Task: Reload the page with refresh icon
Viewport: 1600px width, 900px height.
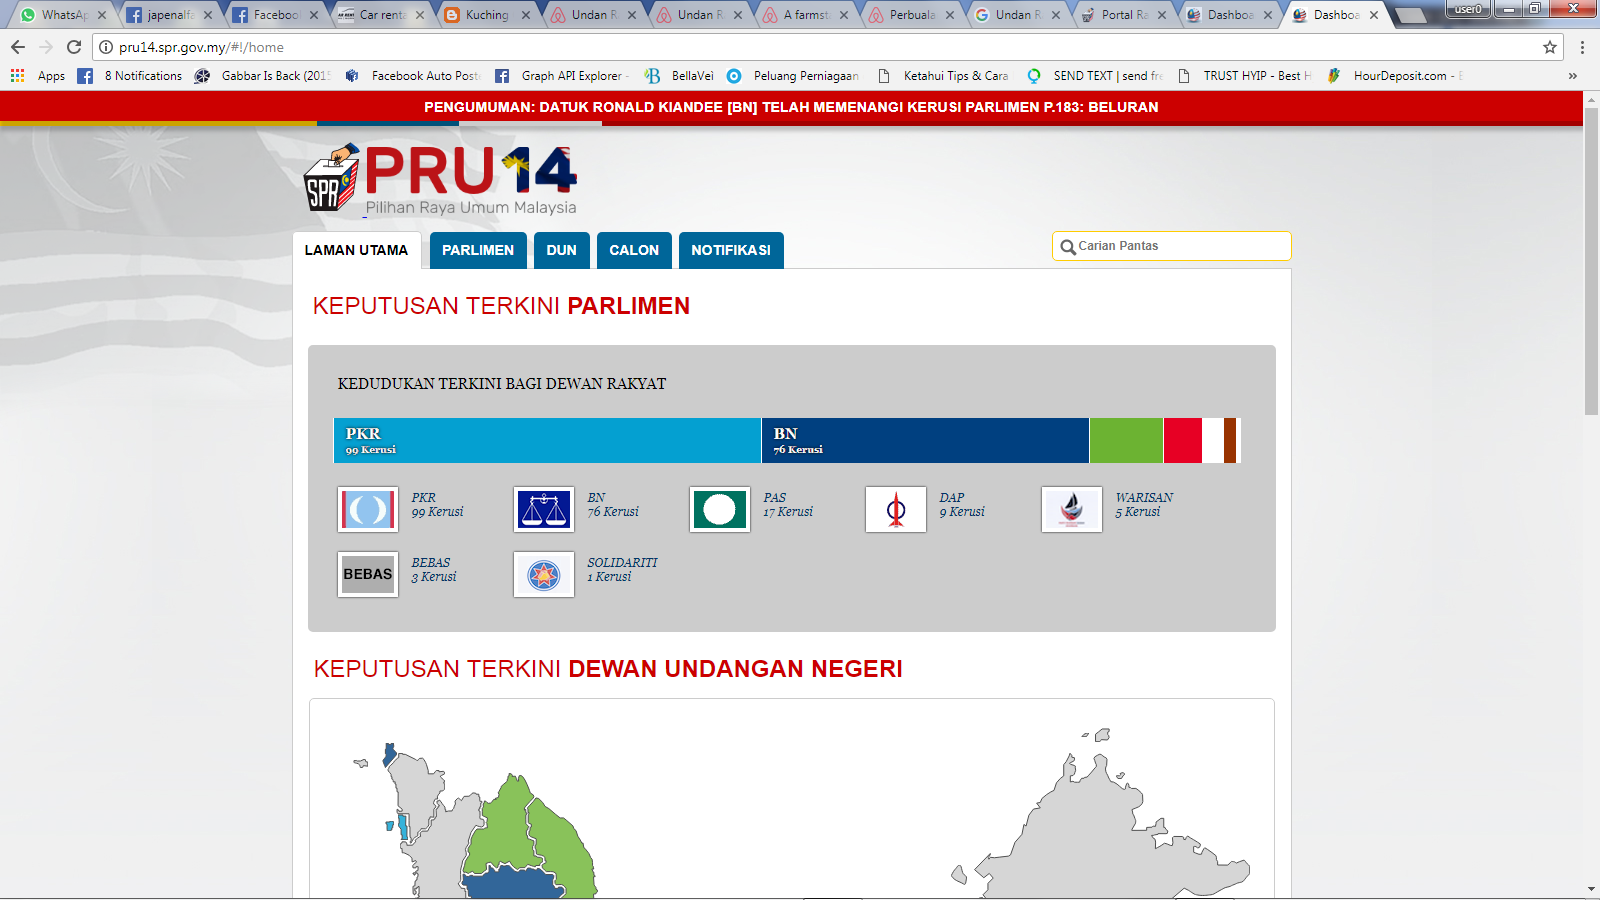Action: tap(74, 47)
